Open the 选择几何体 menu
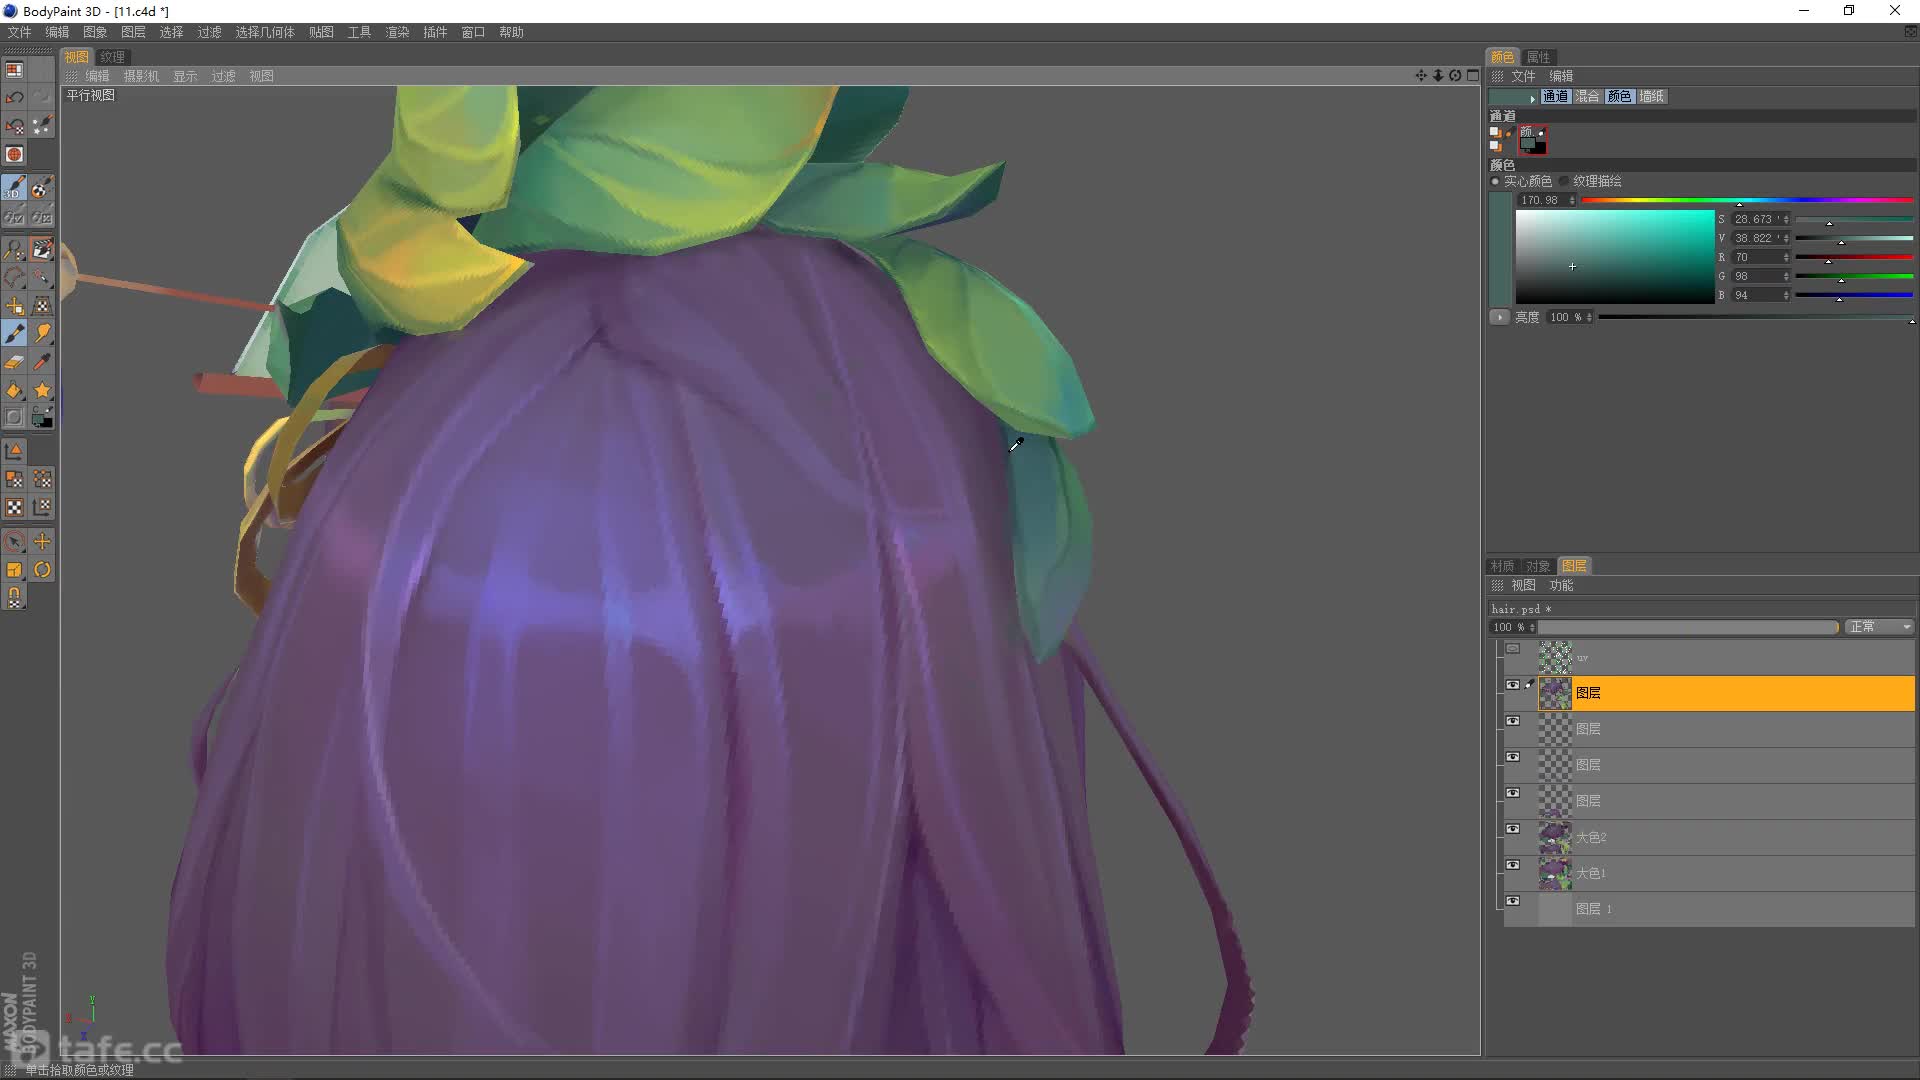 [265, 32]
